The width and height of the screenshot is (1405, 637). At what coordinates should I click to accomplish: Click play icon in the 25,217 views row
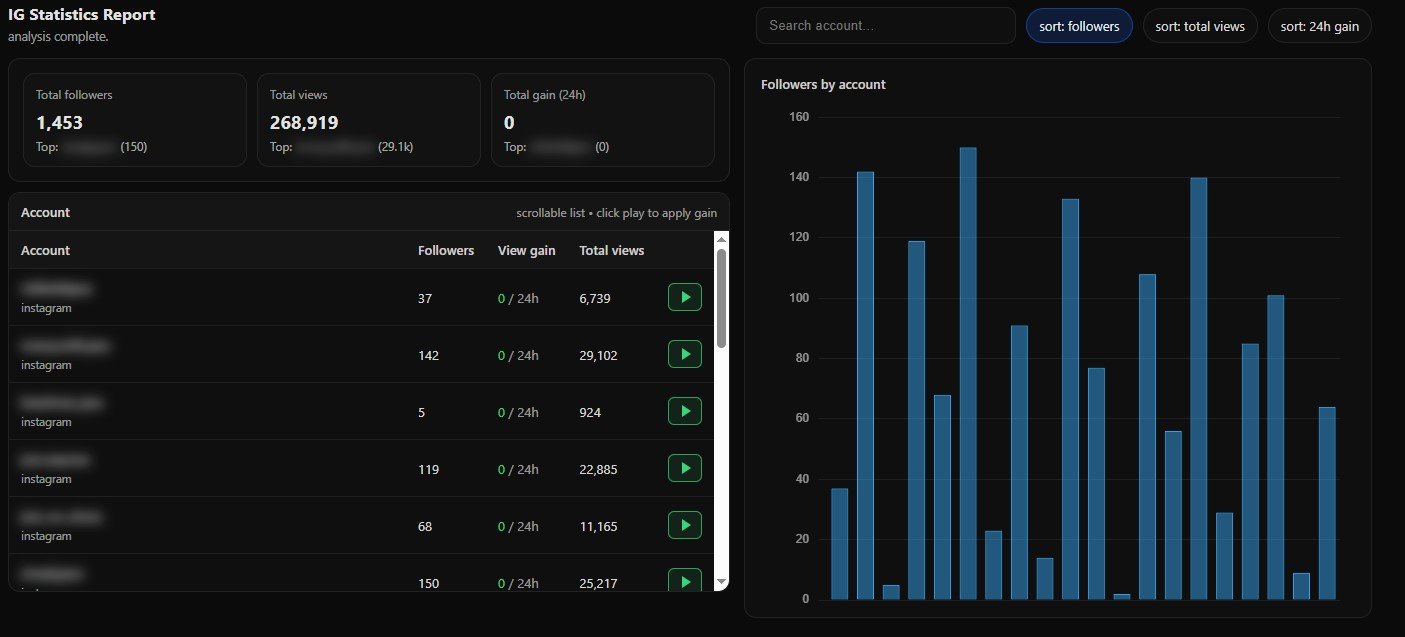(x=685, y=580)
